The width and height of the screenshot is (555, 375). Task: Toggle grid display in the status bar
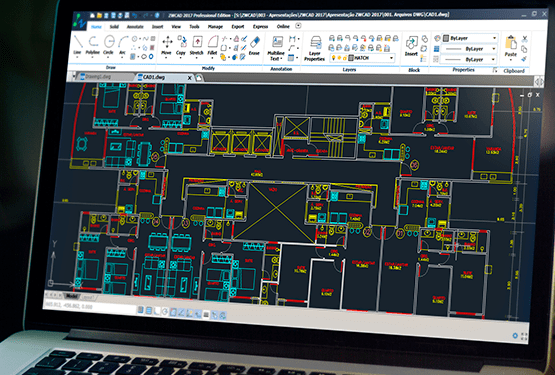coord(149,311)
